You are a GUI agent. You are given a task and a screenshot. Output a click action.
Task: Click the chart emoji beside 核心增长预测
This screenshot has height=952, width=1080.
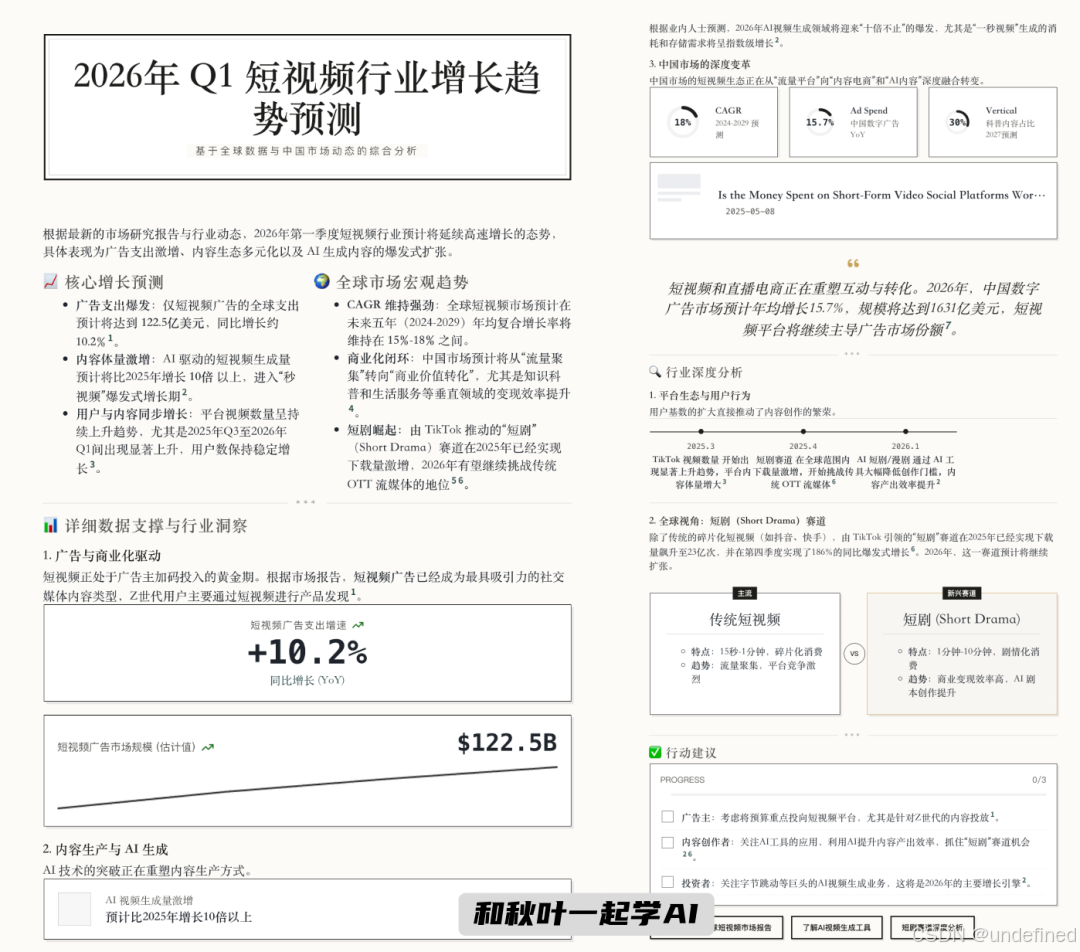coord(50,282)
